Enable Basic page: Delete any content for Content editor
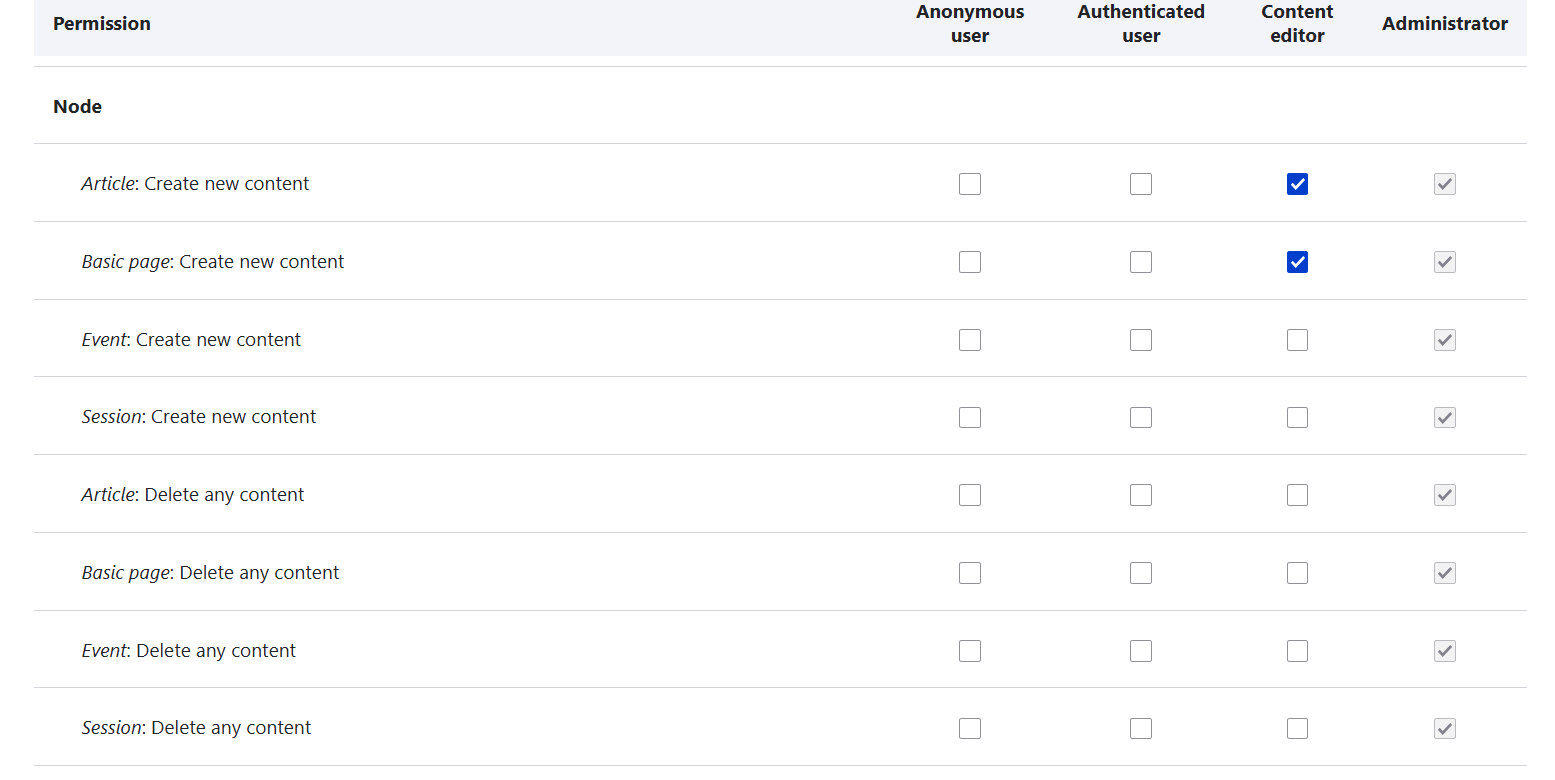Image resolution: width=1555 pixels, height=780 pixels. (1297, 573)
